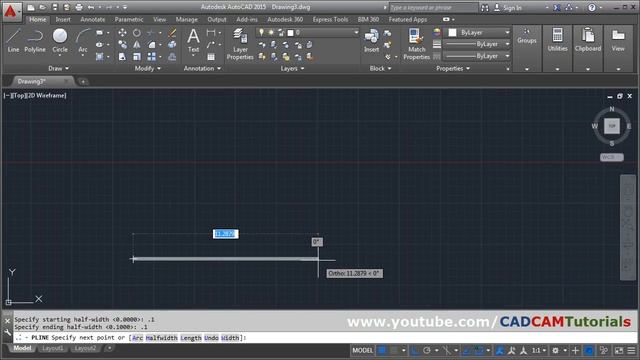Select the Arc tool

[x=83, y=40]
